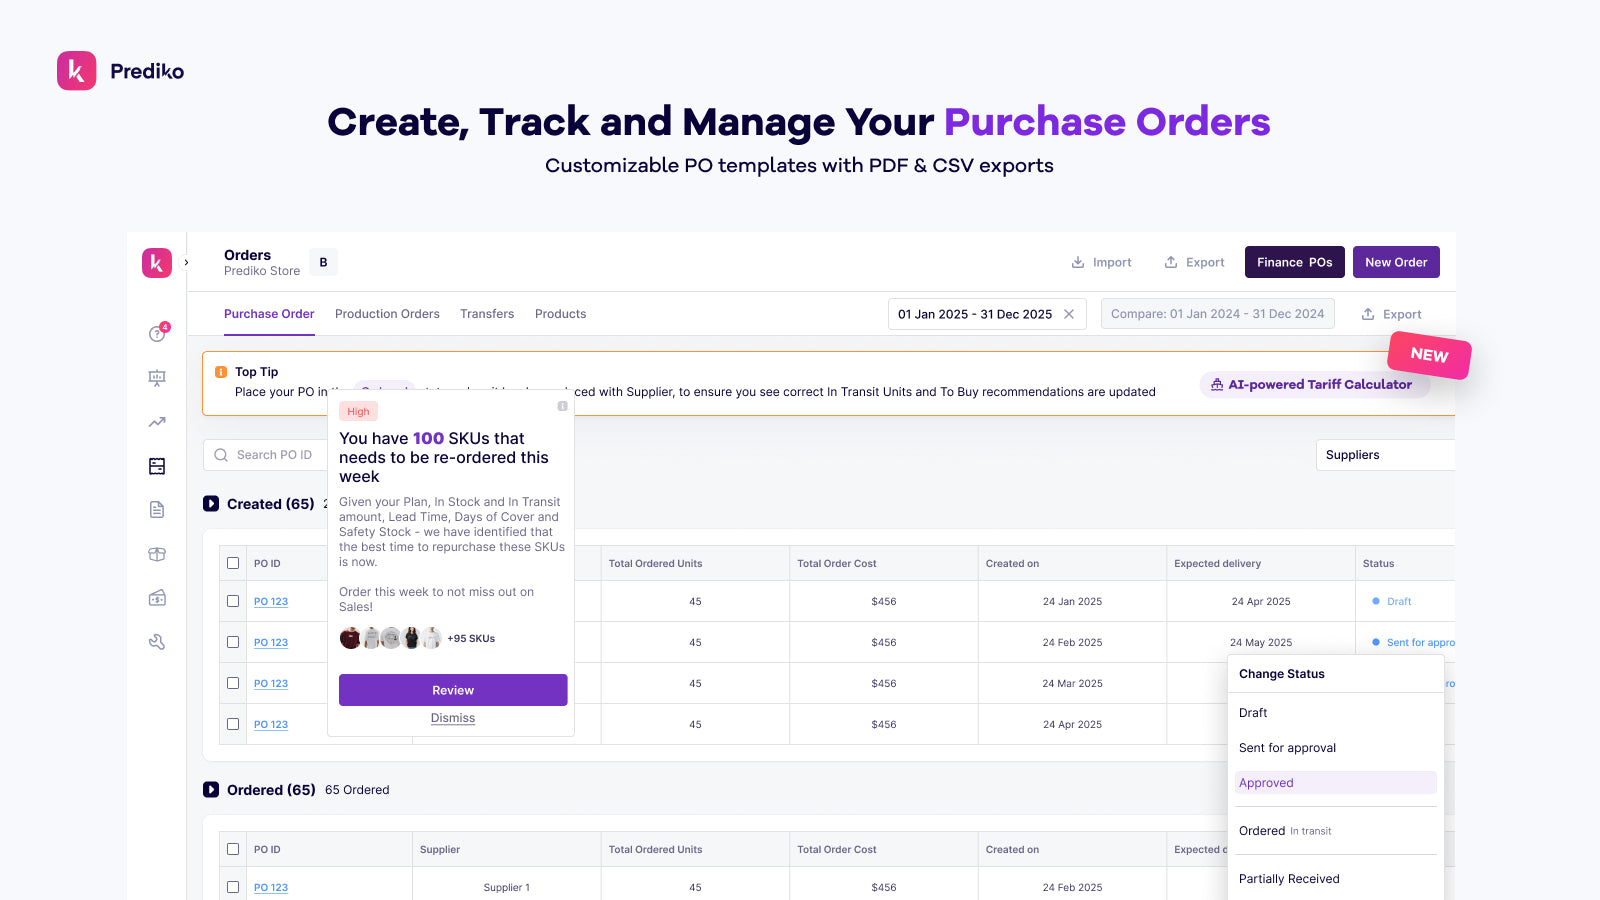This screenshot has width=1600, height=900.
Task: Open the Suppliers filter dropdown
Action: point(1385,455)
